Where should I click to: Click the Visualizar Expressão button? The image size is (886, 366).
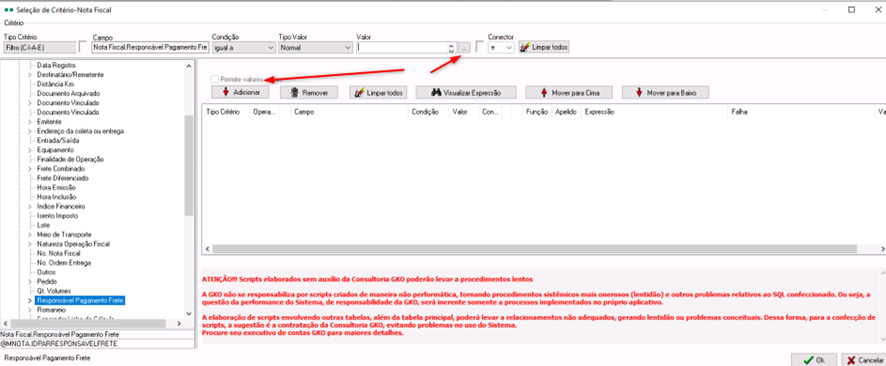point(466,92)
